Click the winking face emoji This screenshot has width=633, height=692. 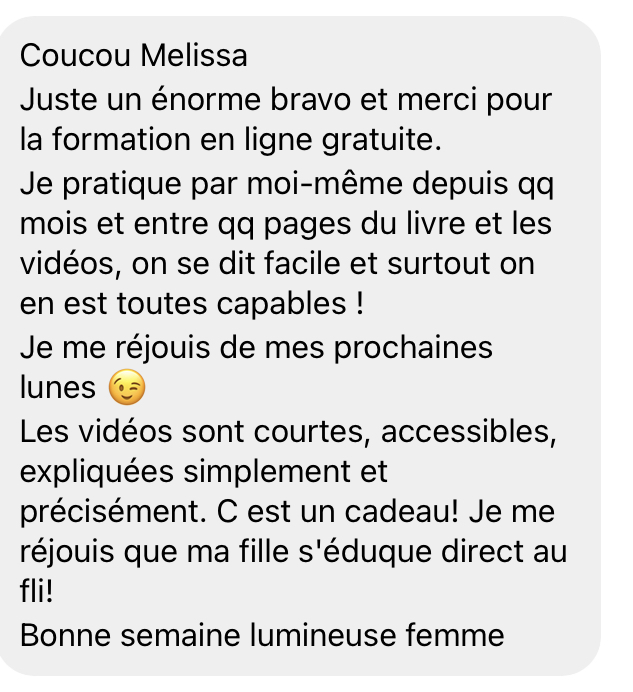point(127,387)
